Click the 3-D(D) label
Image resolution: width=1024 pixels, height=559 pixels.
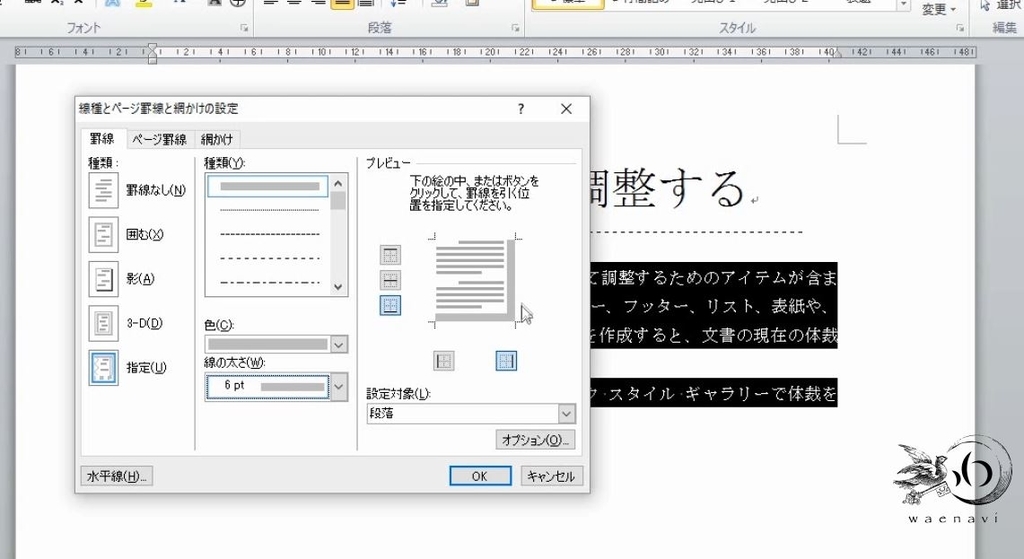(x=144, y=323)
